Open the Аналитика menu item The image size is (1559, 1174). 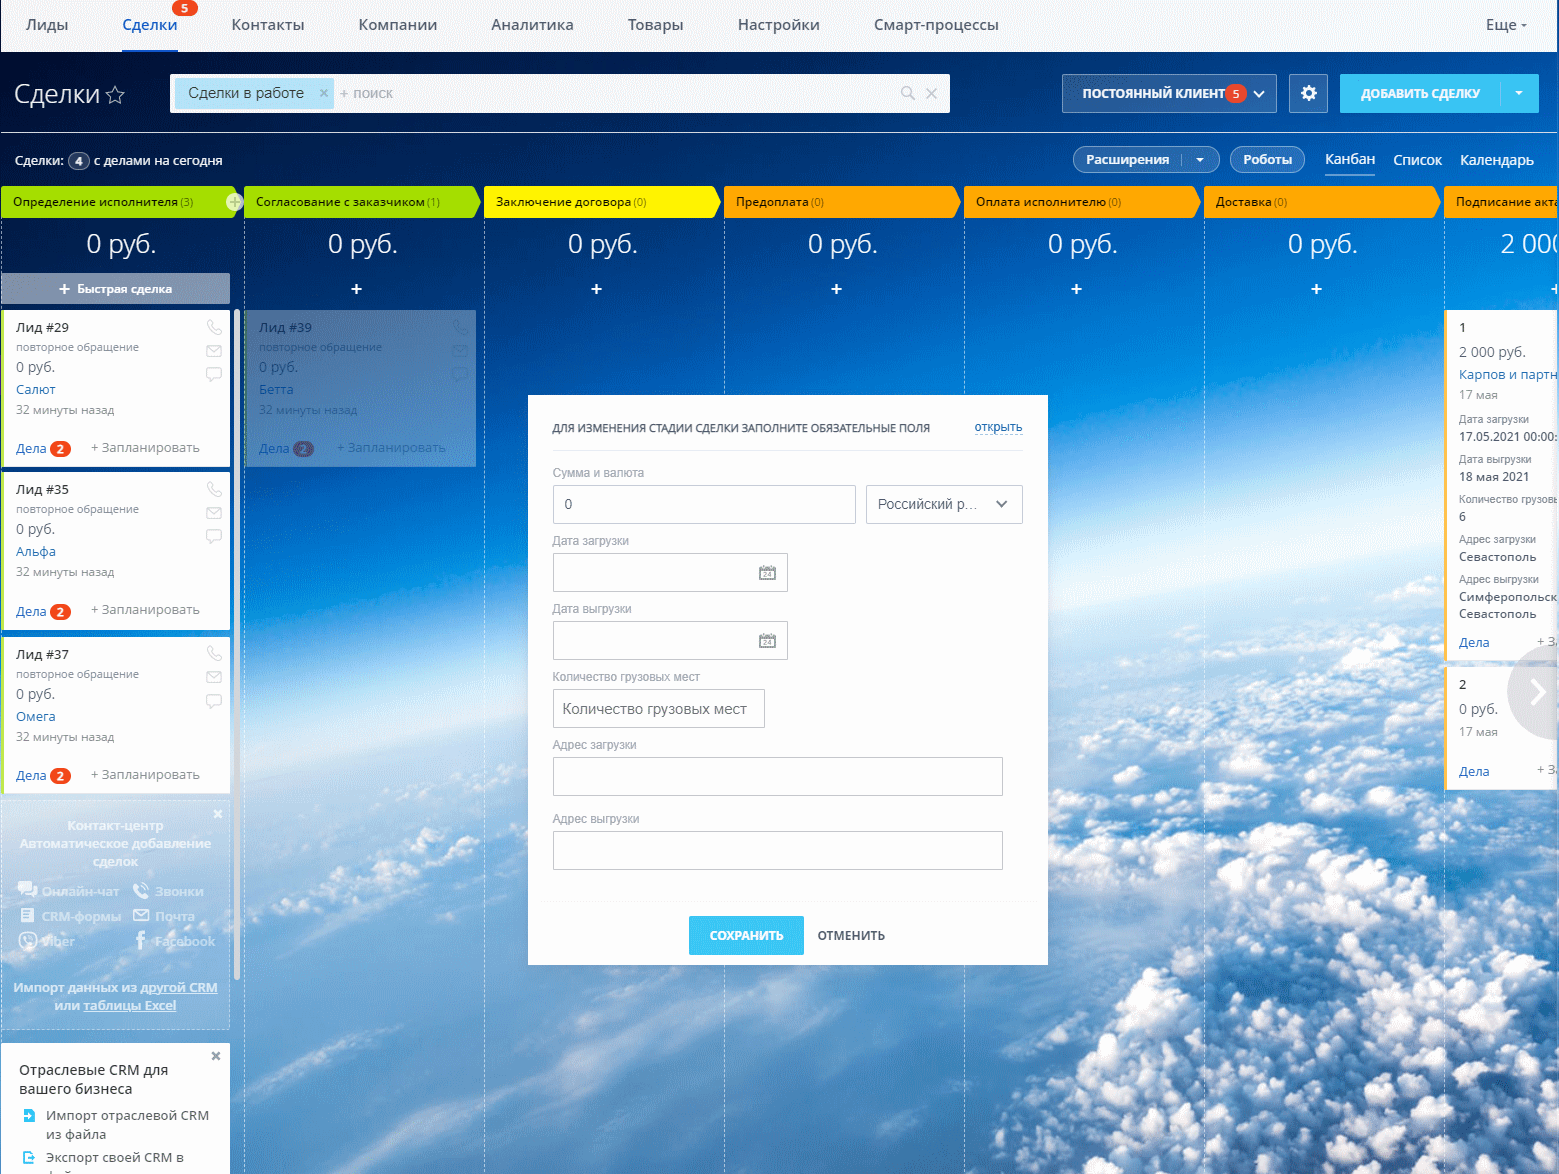pos(532,25)
